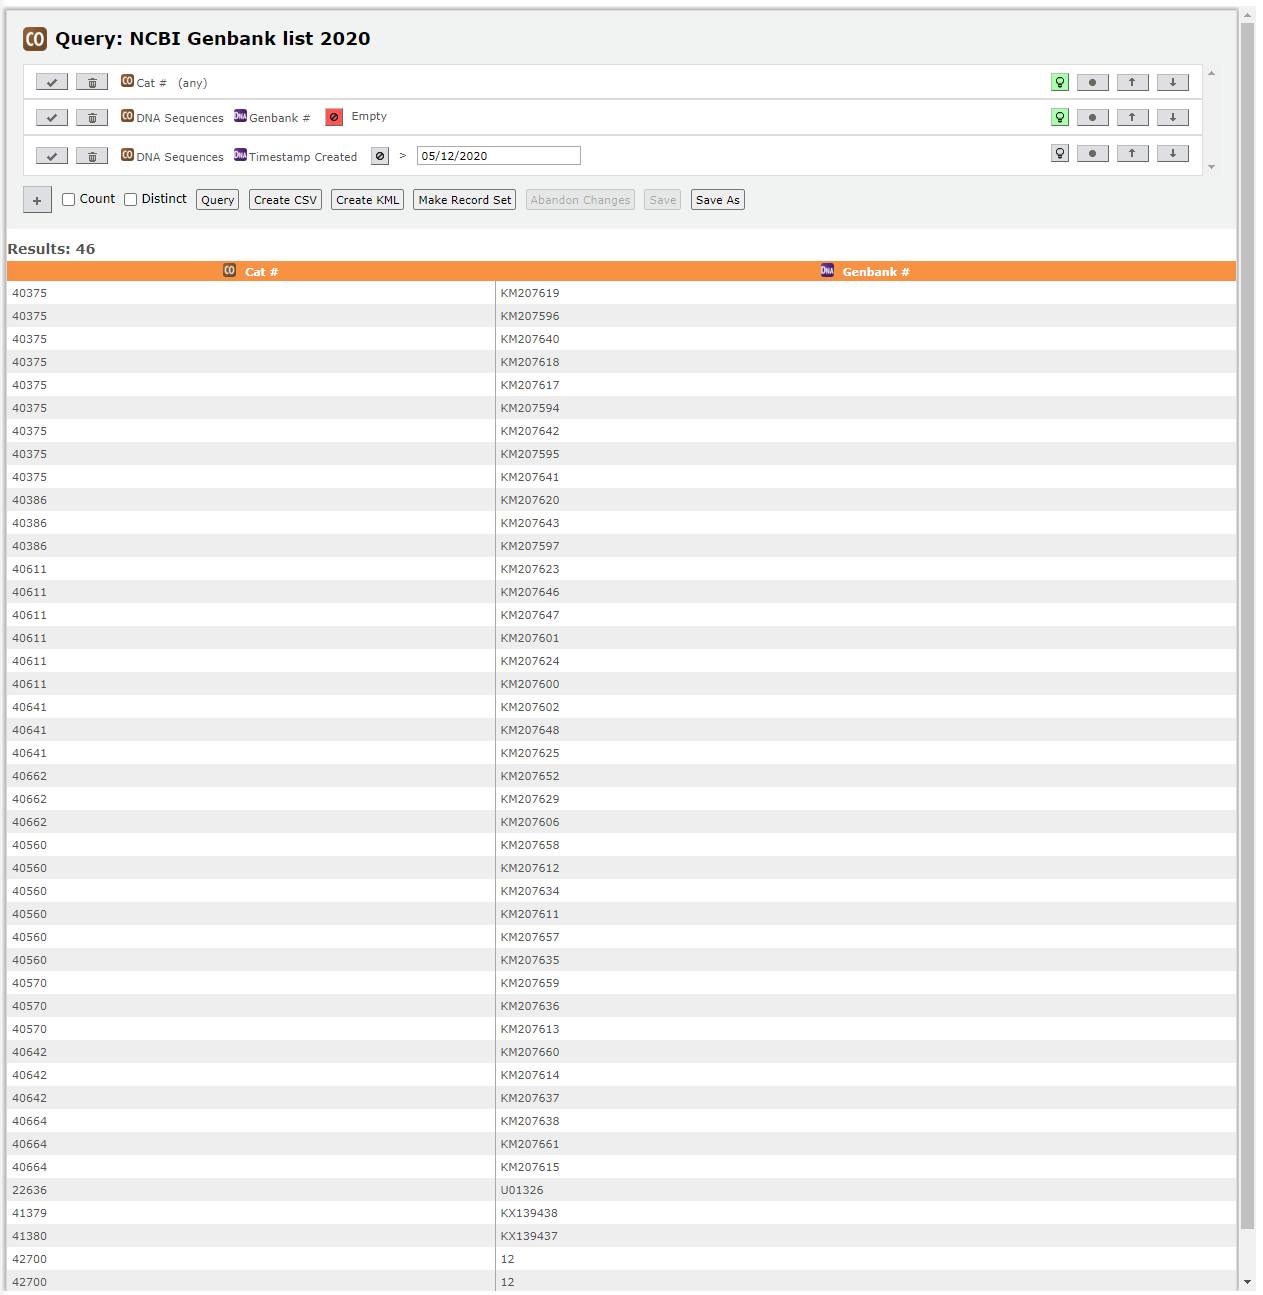Click the scroll-up arrow beside the query fields

[1211, 73]
